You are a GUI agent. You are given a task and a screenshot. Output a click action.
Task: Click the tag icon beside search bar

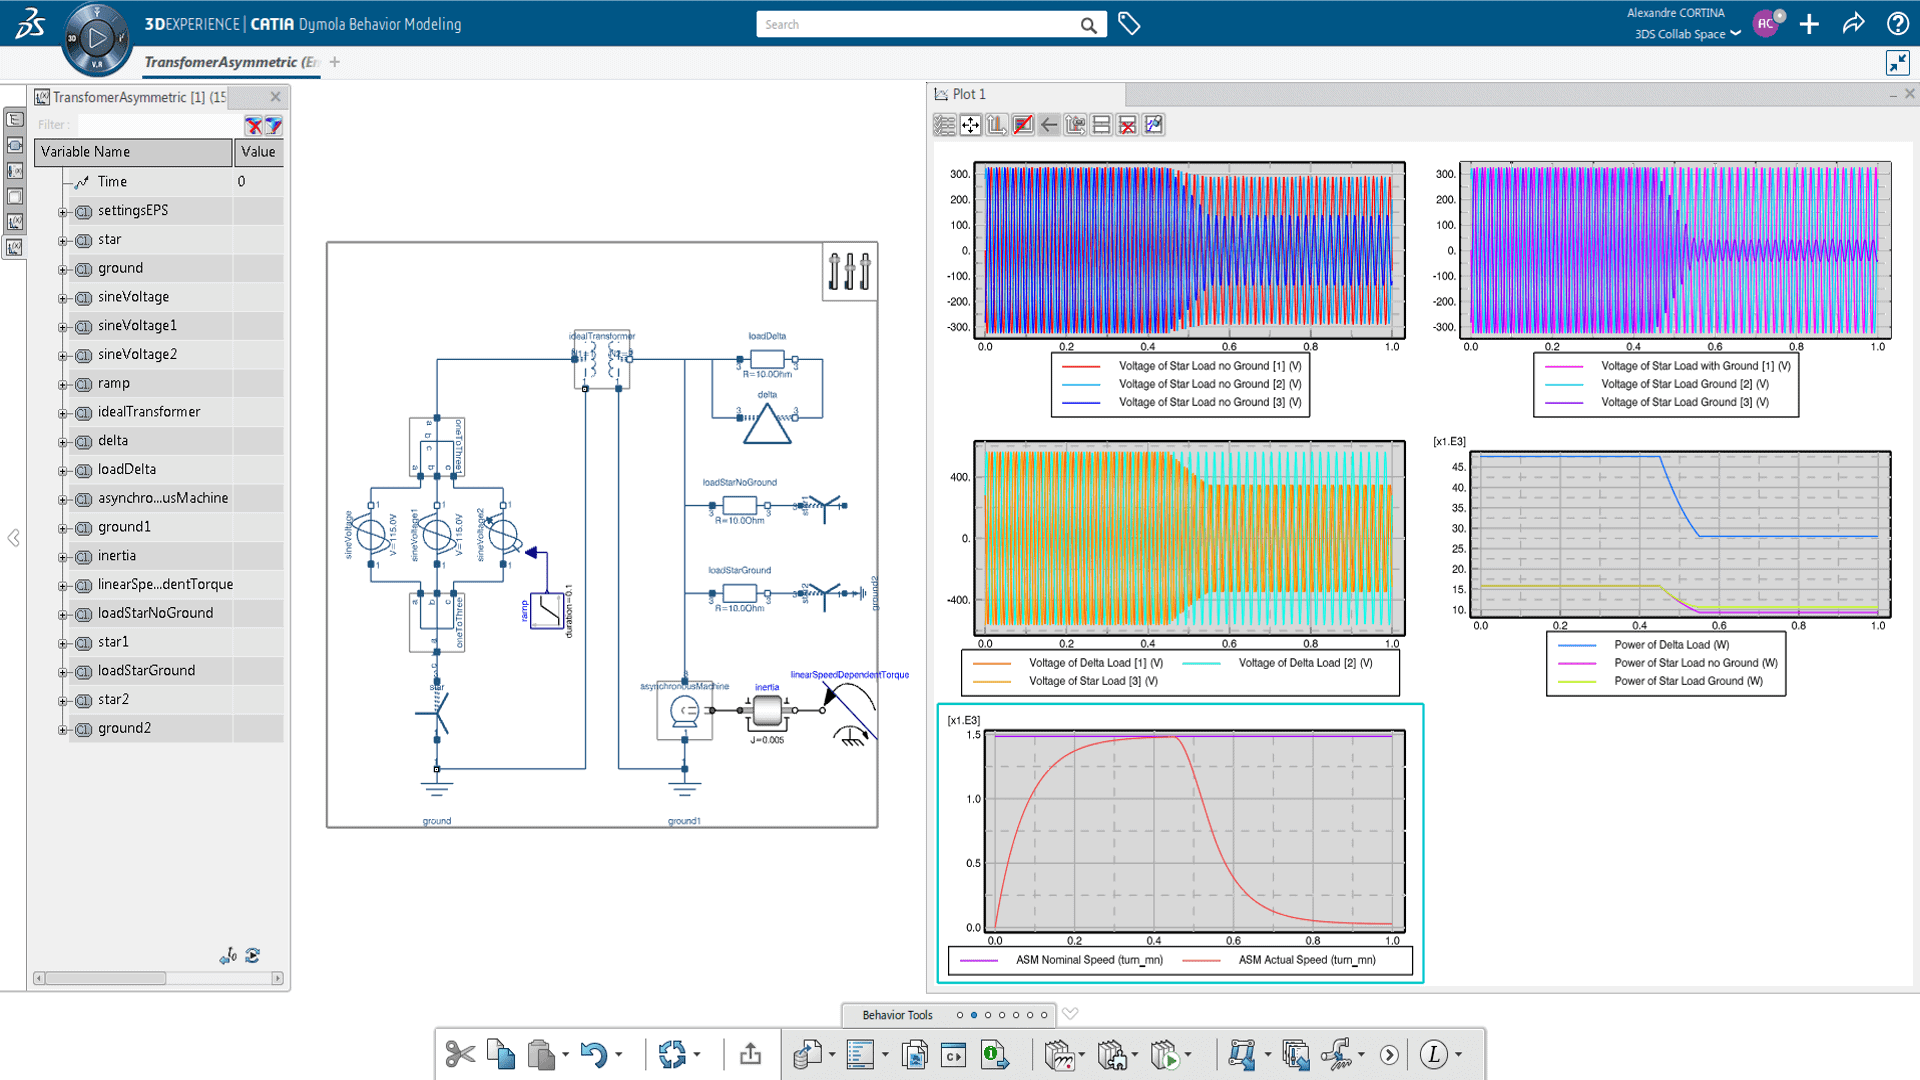[x=1129, y=24]
